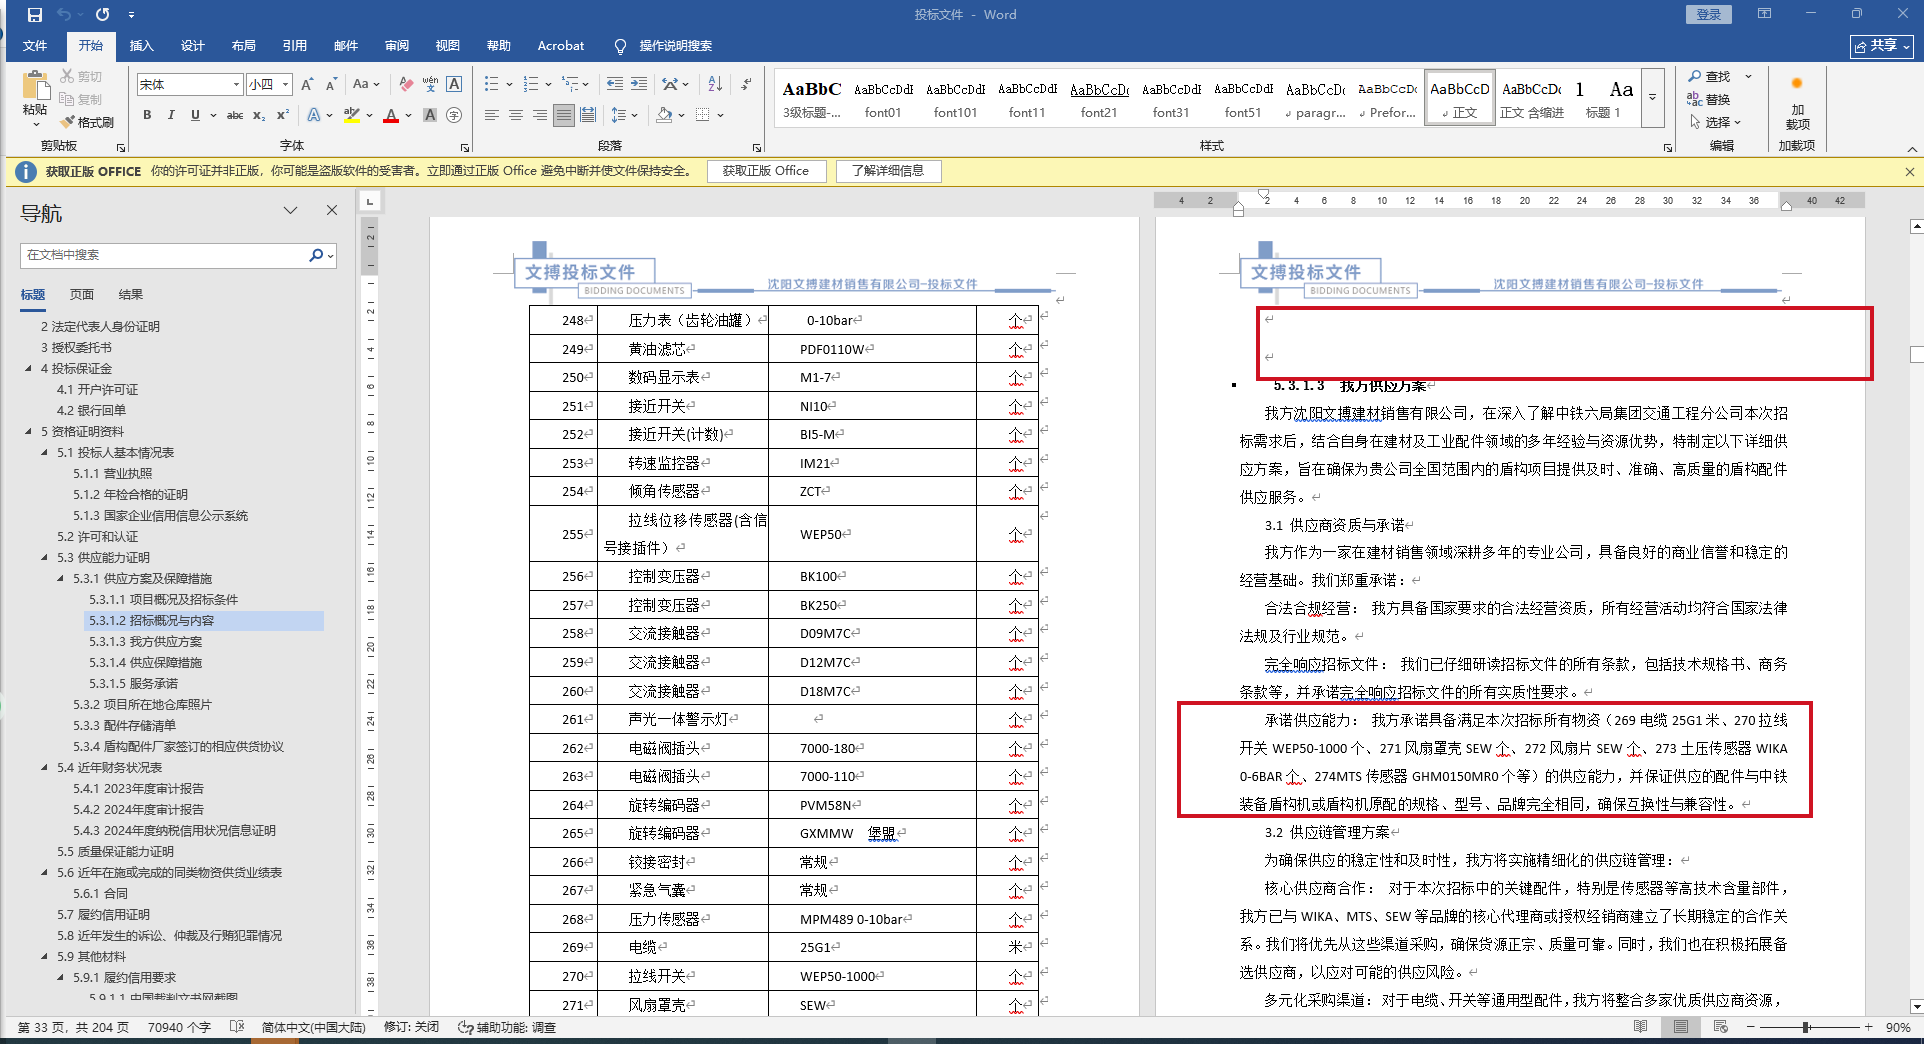Click the 在文档中搜索 search field

click(165, 255)
